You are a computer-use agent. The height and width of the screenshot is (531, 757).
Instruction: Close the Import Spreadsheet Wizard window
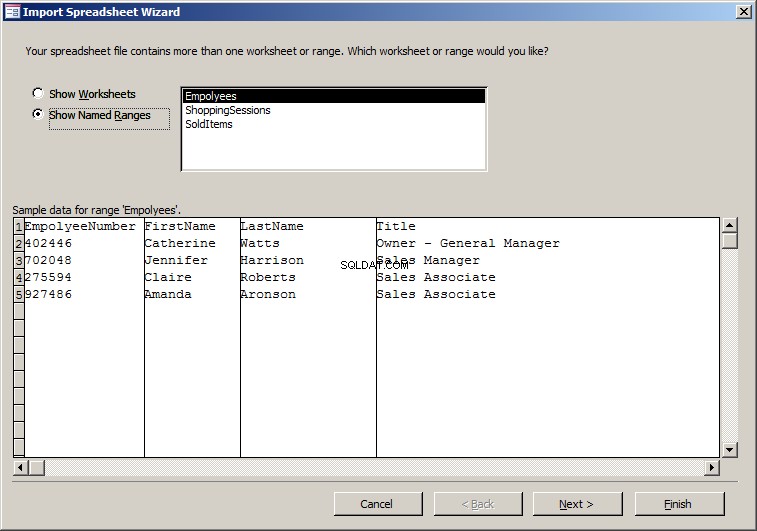(743, 12)
